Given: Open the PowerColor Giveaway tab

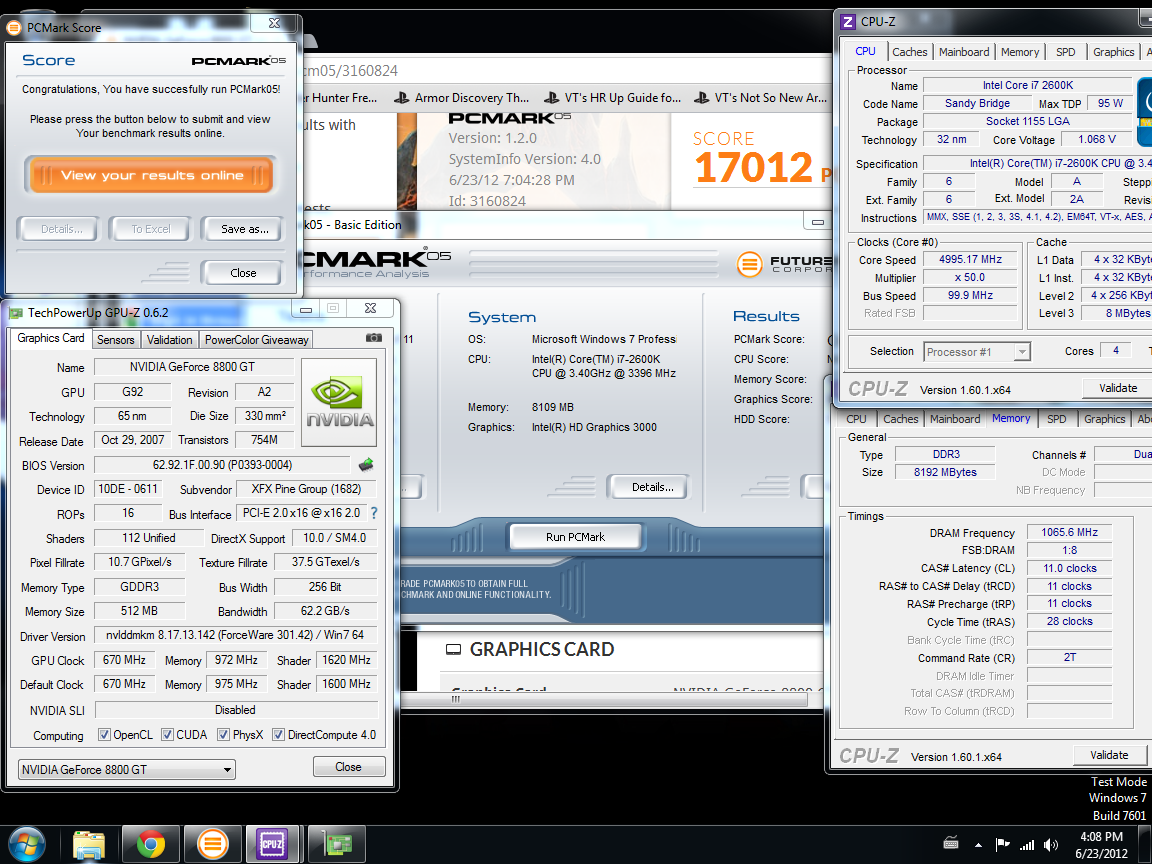Looking at the screenshot, I should point(256,339).
